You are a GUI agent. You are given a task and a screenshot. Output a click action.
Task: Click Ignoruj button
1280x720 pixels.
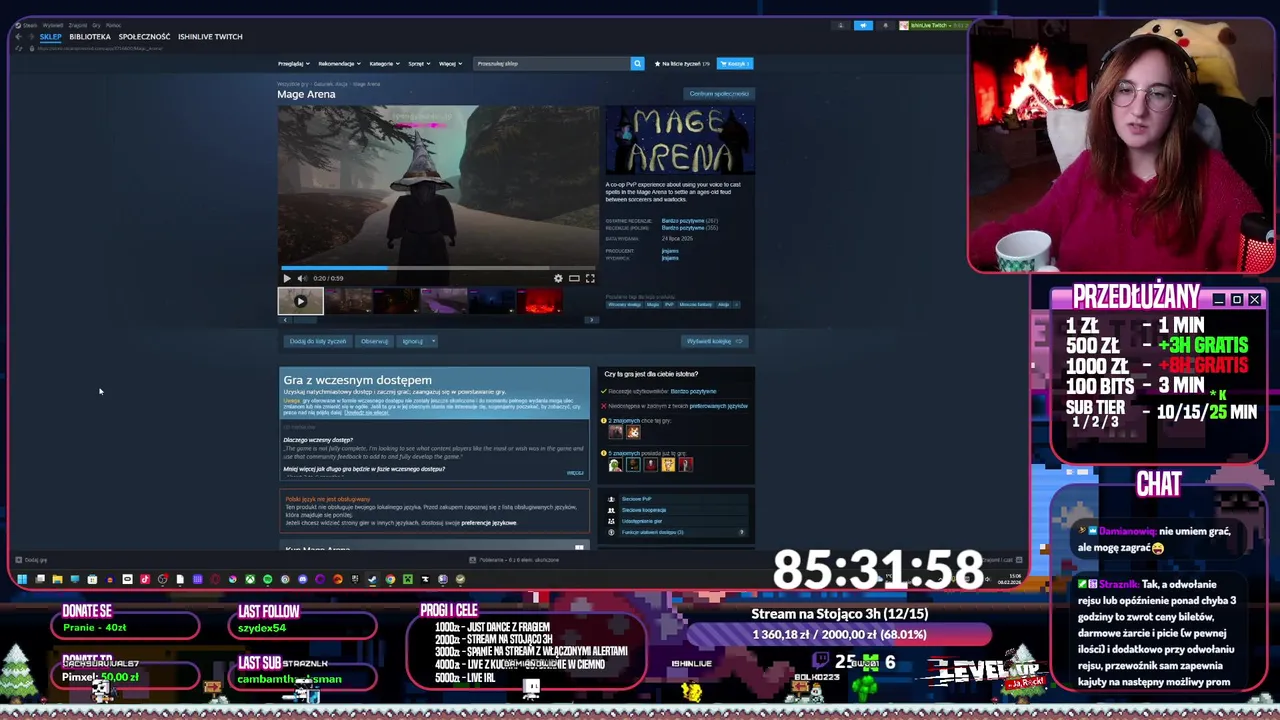pos(412,341)
